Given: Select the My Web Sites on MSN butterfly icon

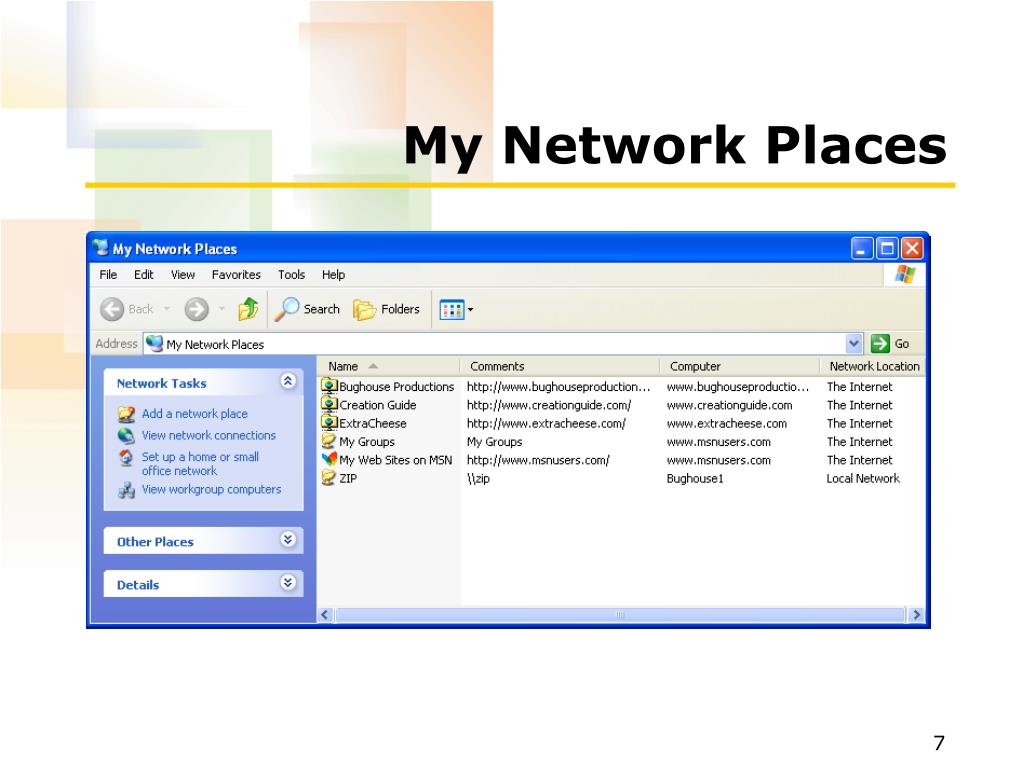Looking at the screenshot, I should [x=329, y=460].
